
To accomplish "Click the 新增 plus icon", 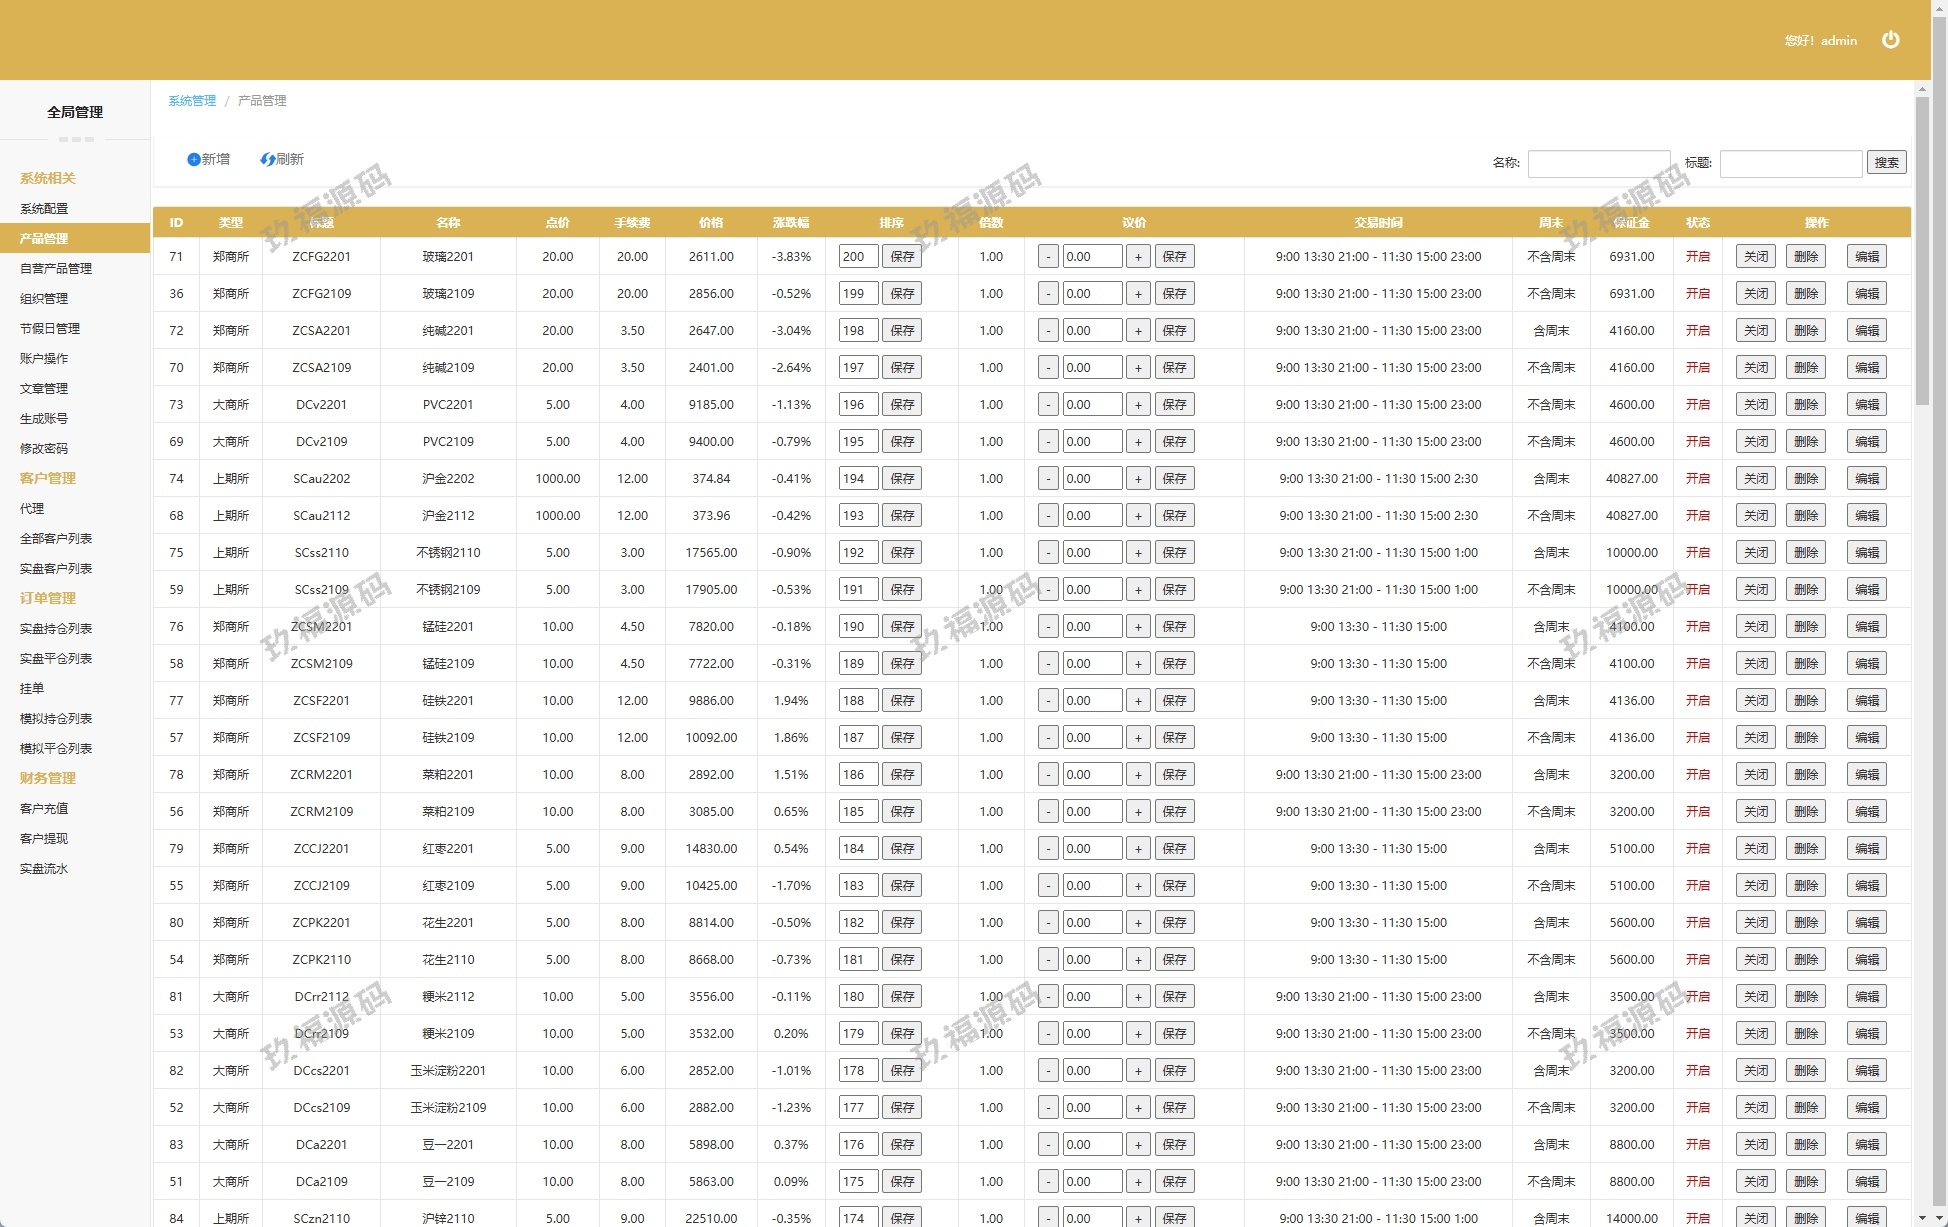I will coord(194,160).
